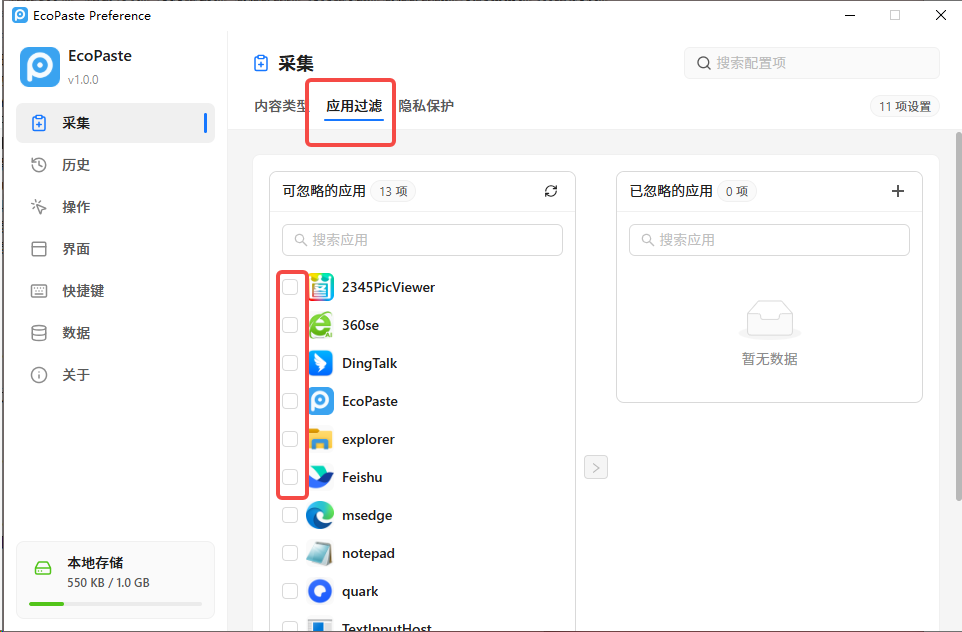Click the 13 项 count badge

[x=393, y=191]
